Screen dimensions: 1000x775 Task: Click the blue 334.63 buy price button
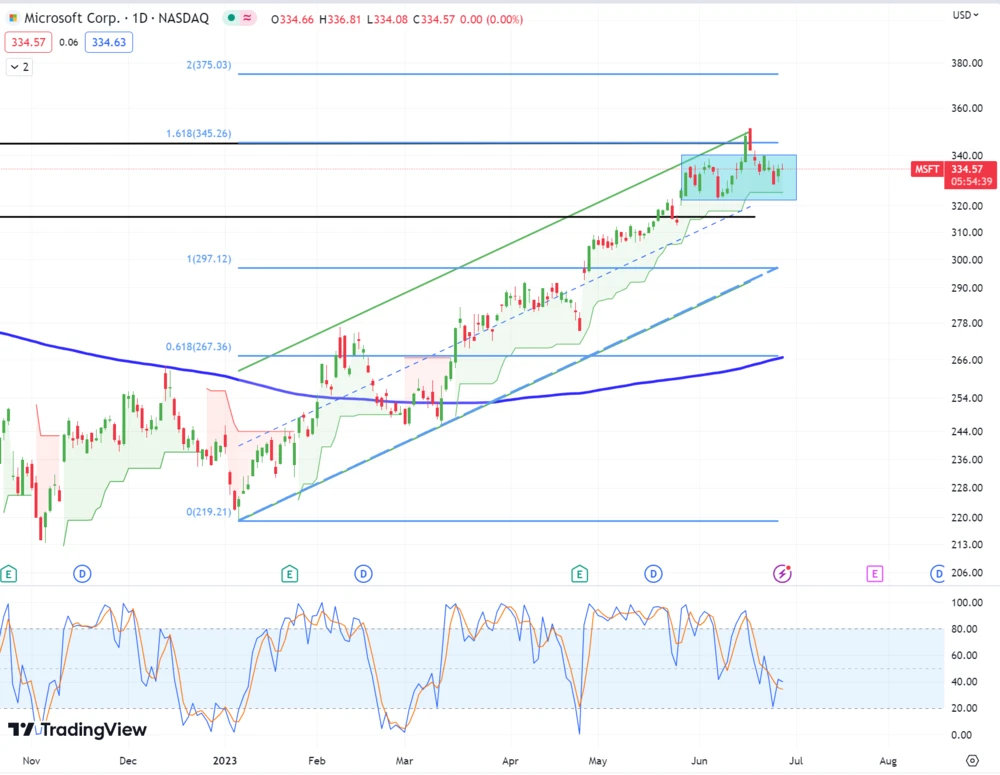(108, 42)
